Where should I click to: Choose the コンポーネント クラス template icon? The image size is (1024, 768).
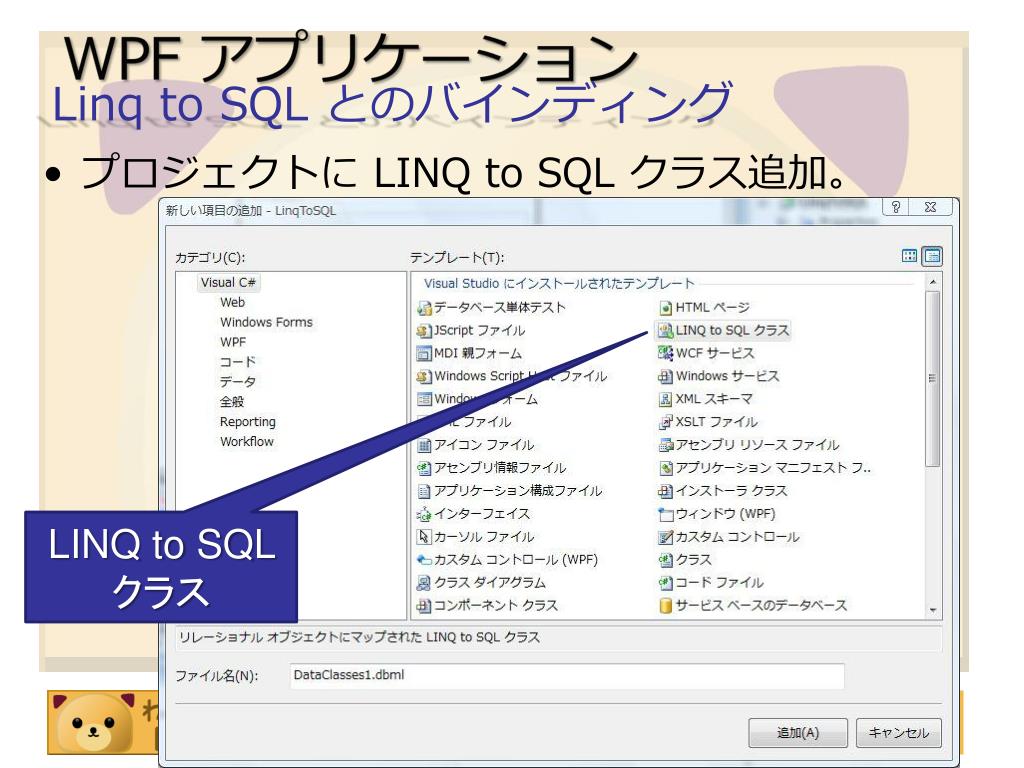point(424,605)
